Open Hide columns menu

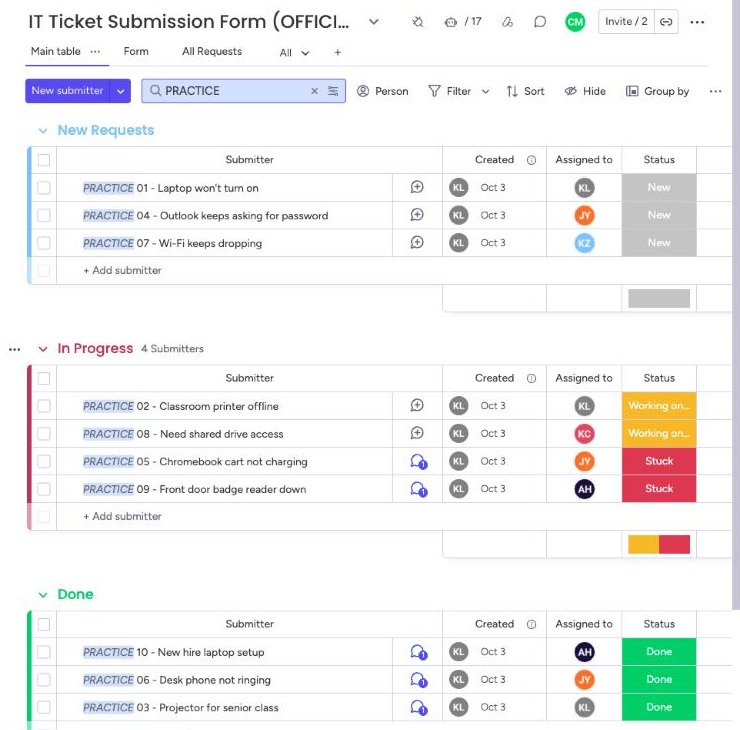pyautogui.click(x=585, y=91)
